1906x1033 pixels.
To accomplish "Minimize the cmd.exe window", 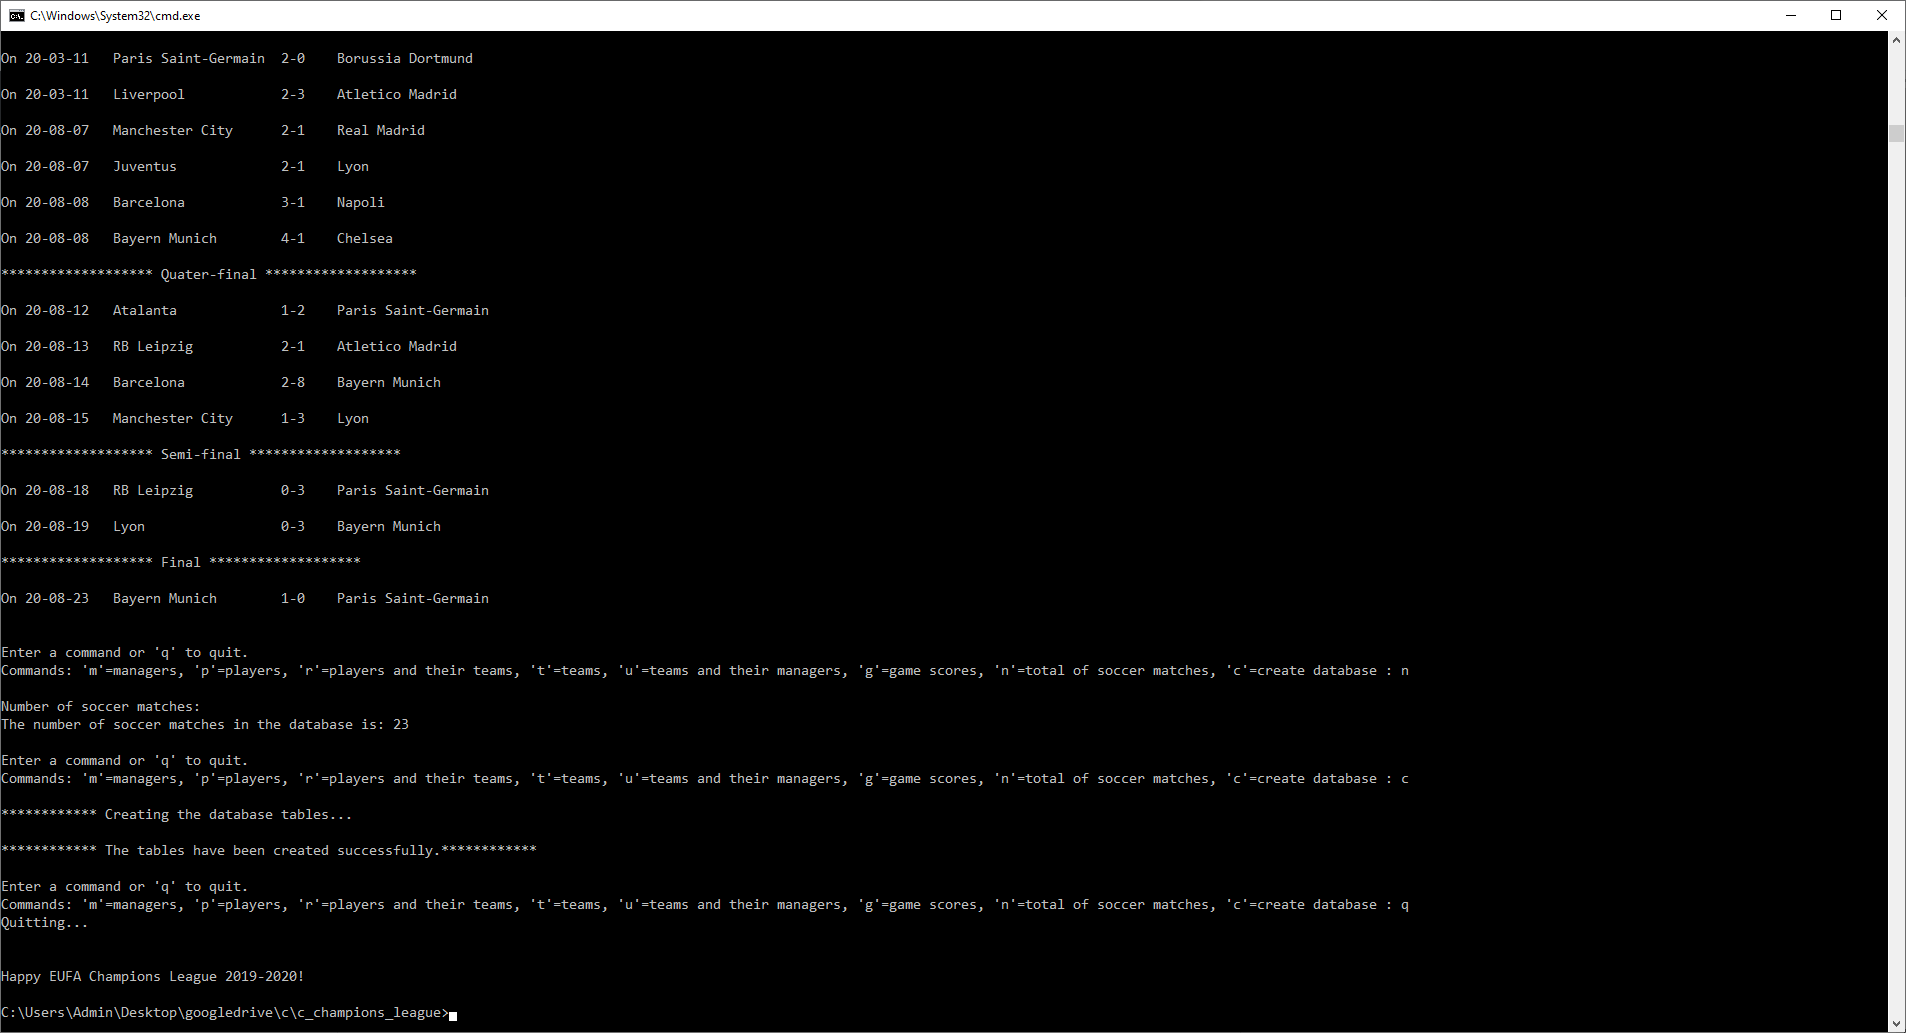I will (x=1791, y=15).
